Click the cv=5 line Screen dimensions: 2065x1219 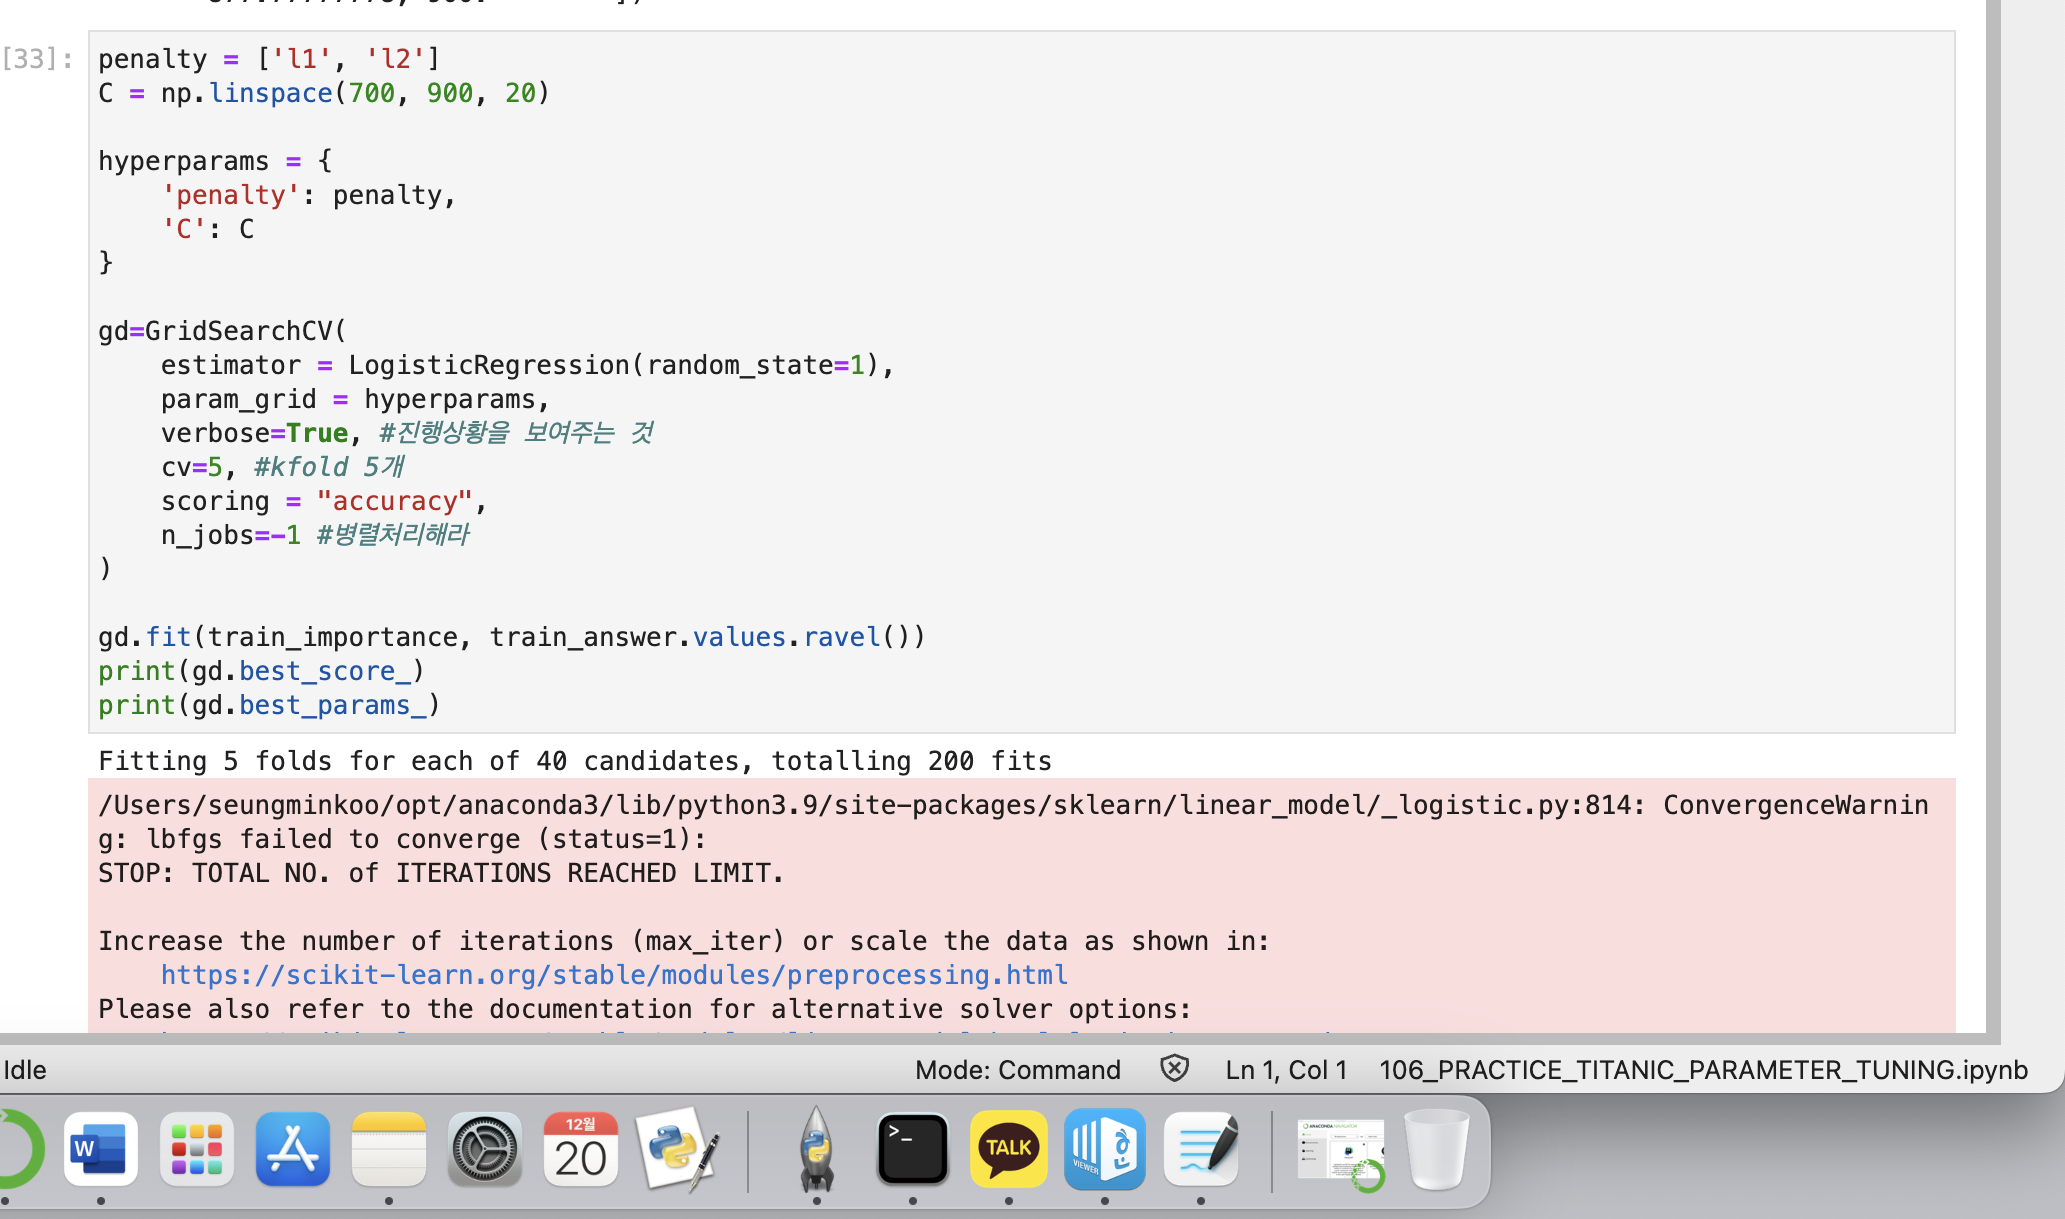pyautogui.click(x=283, y=467)
